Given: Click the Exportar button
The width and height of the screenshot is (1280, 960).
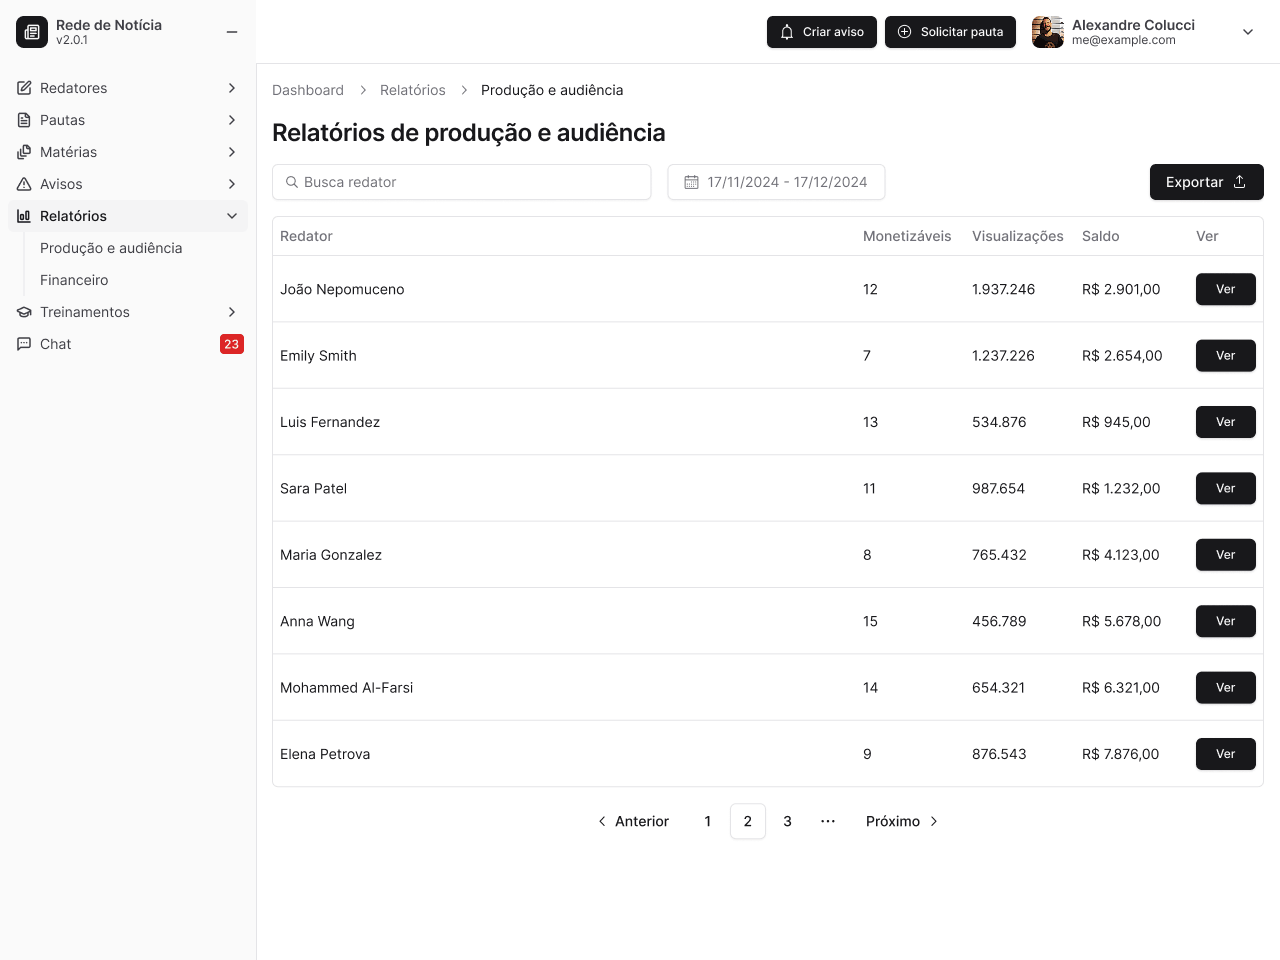Looking at the screenshot, I should [x=1206, y=182].
